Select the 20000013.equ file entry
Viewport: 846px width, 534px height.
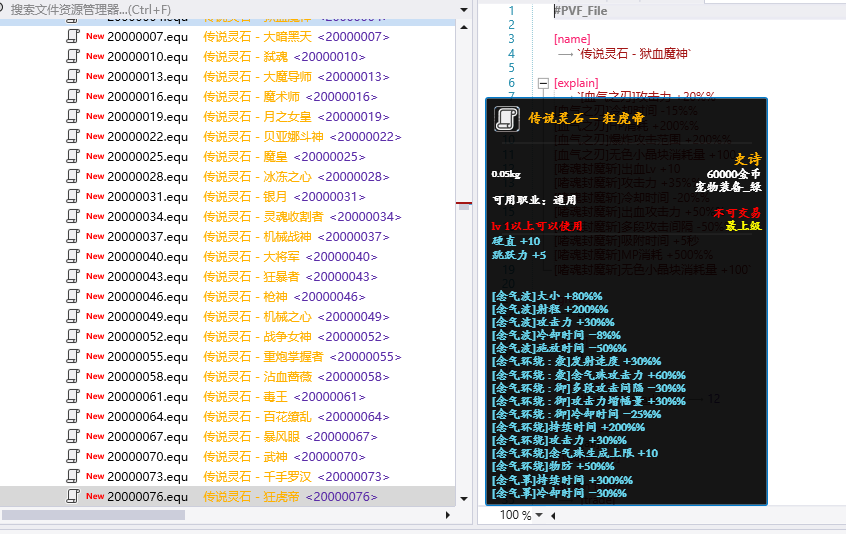click(x=147, y=76)
